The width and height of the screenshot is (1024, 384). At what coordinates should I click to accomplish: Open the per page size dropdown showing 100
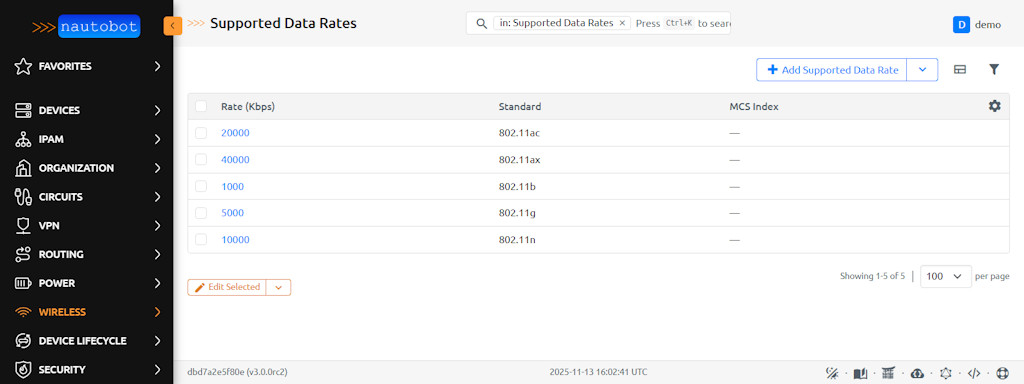[x=946, y=276]
